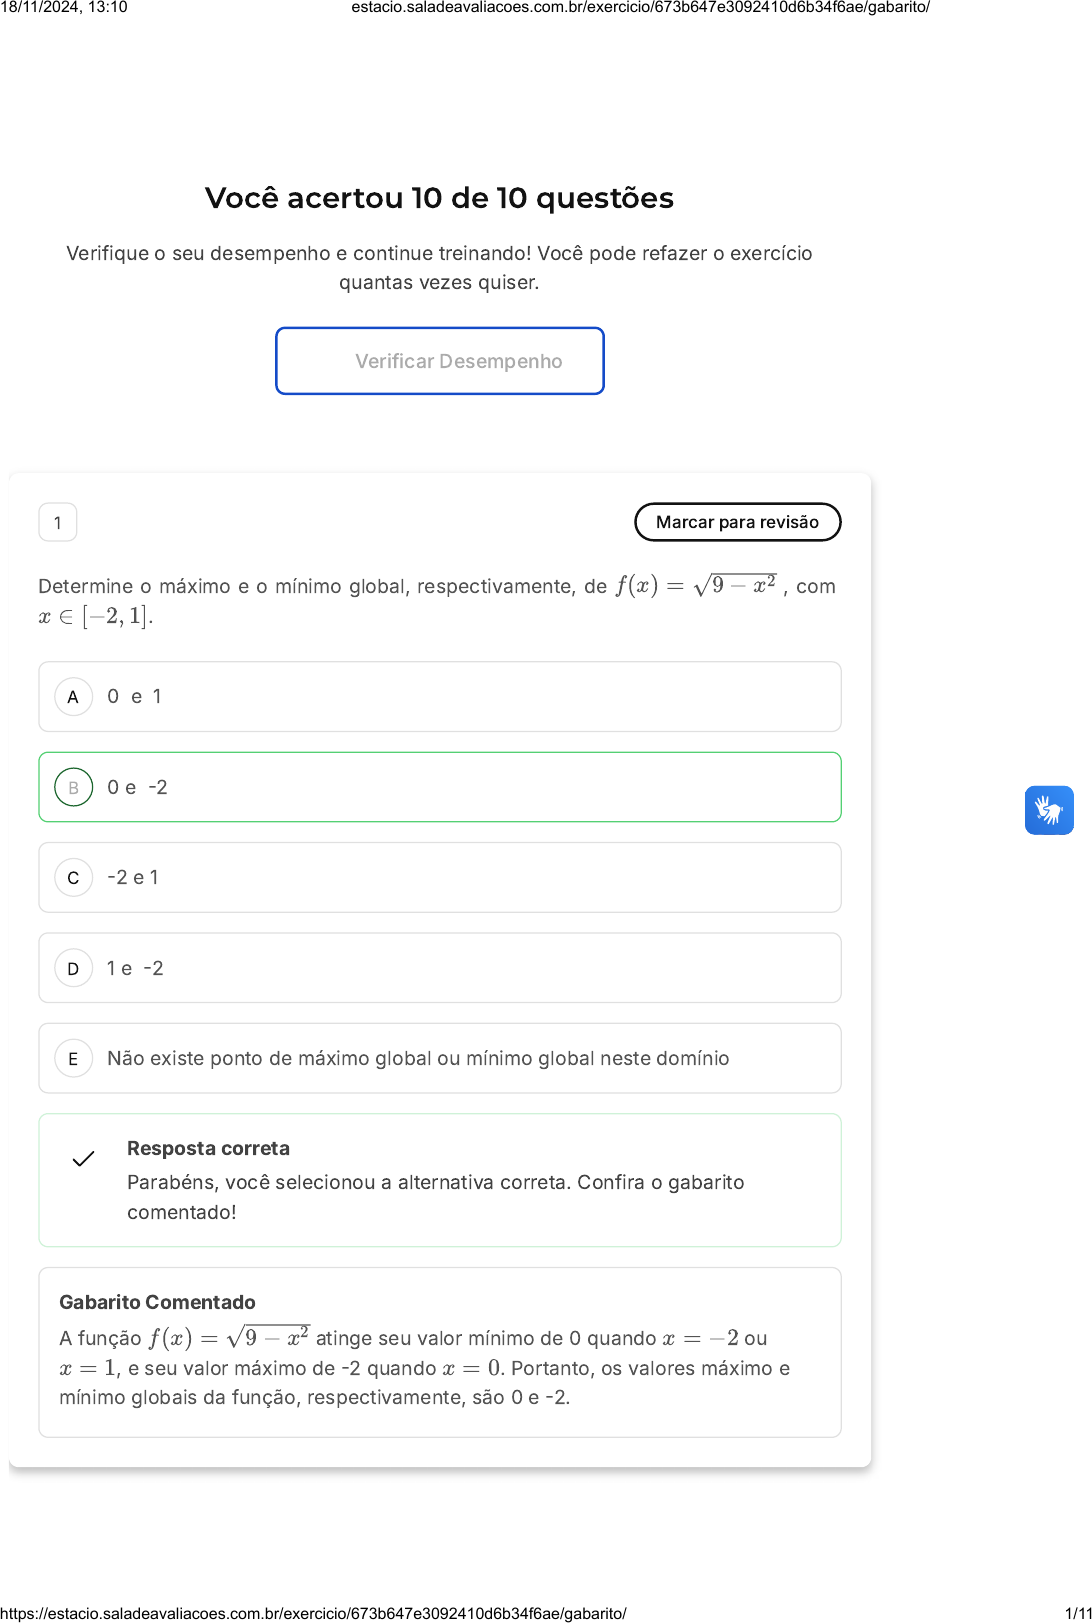Image resolution: width=1092 pixels, height=1623 pixels.
Task: Click Marcar para revisão button
Action: click(x=737, y=522)
